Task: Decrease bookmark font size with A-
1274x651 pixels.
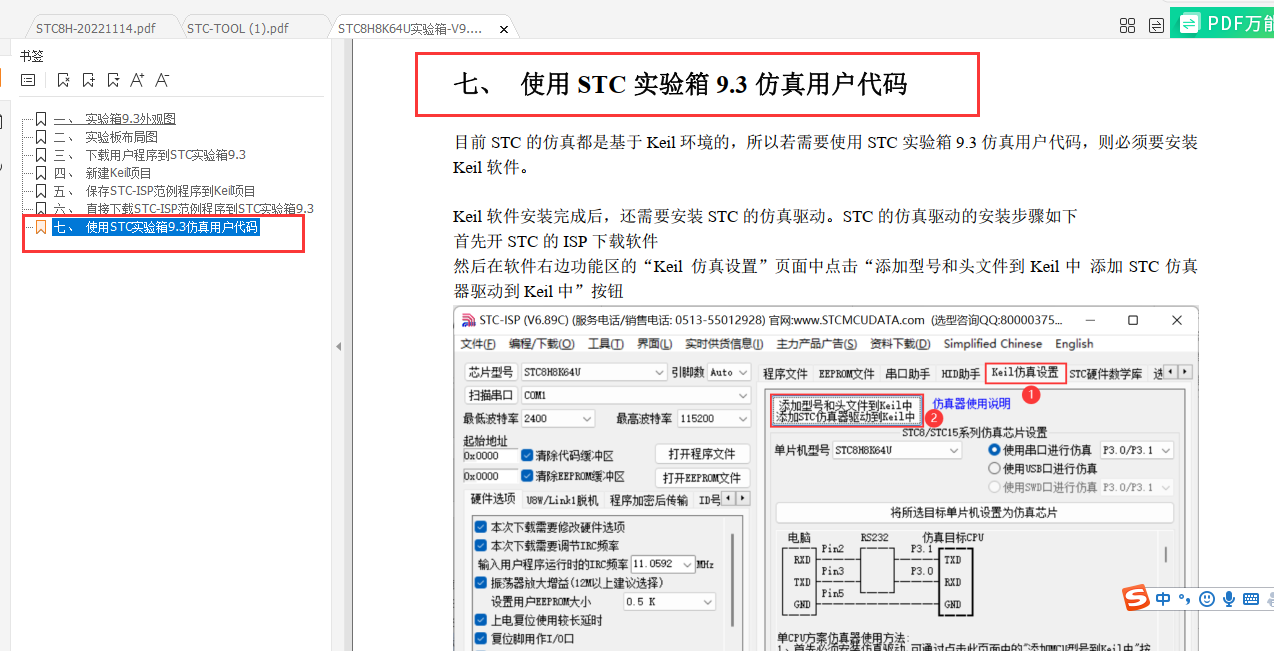Action: coord(162,80)
